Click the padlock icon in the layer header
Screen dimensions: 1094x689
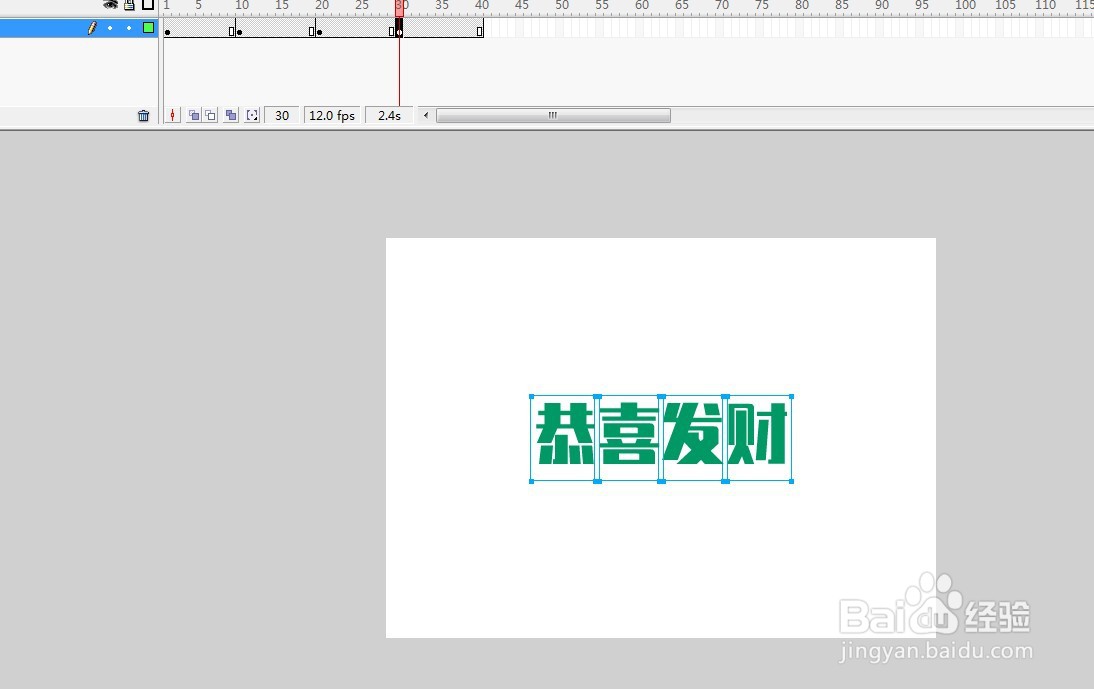(129, 5)
